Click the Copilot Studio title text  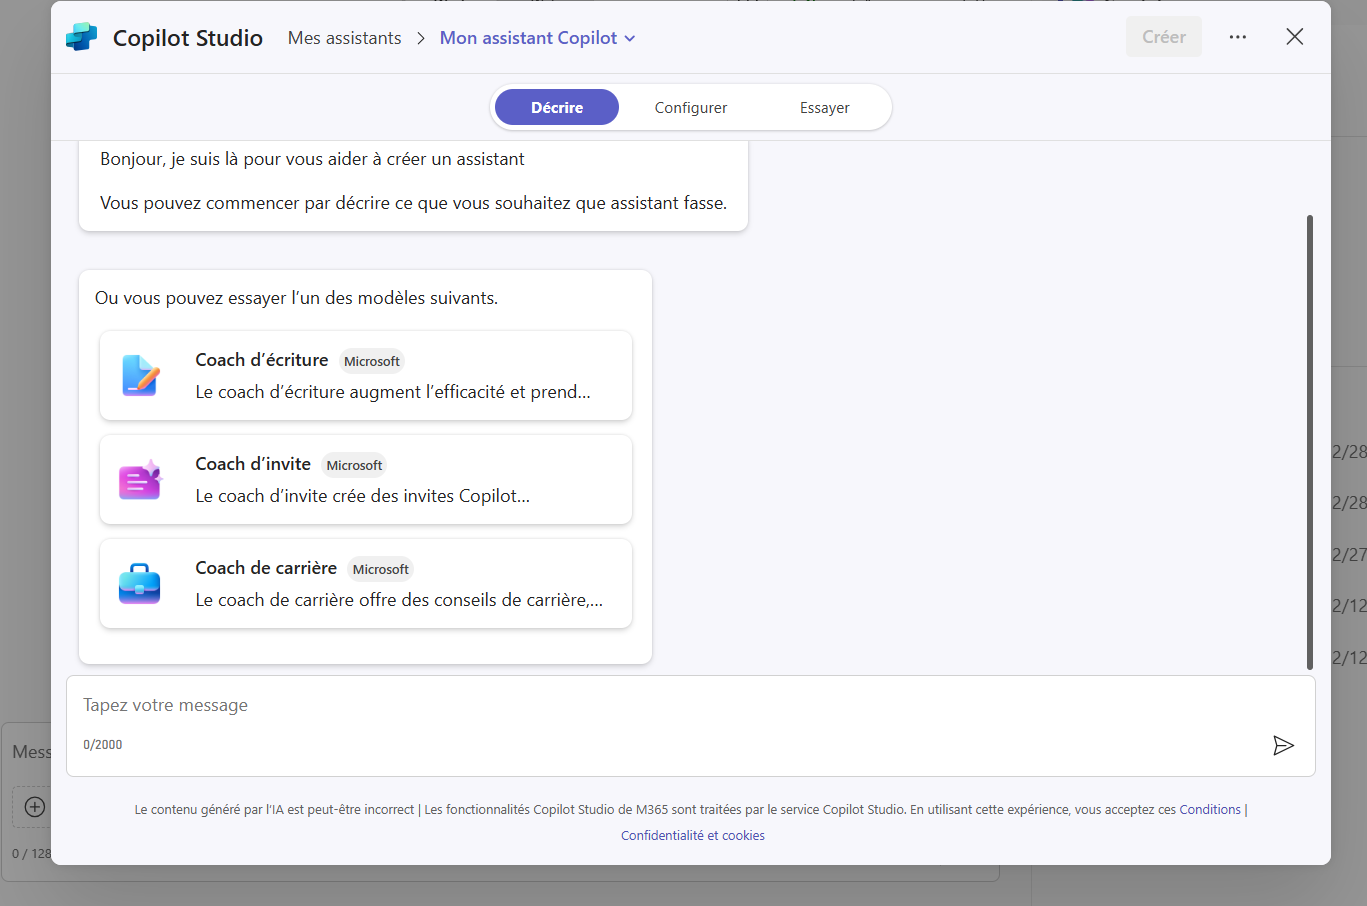(188, 38)
